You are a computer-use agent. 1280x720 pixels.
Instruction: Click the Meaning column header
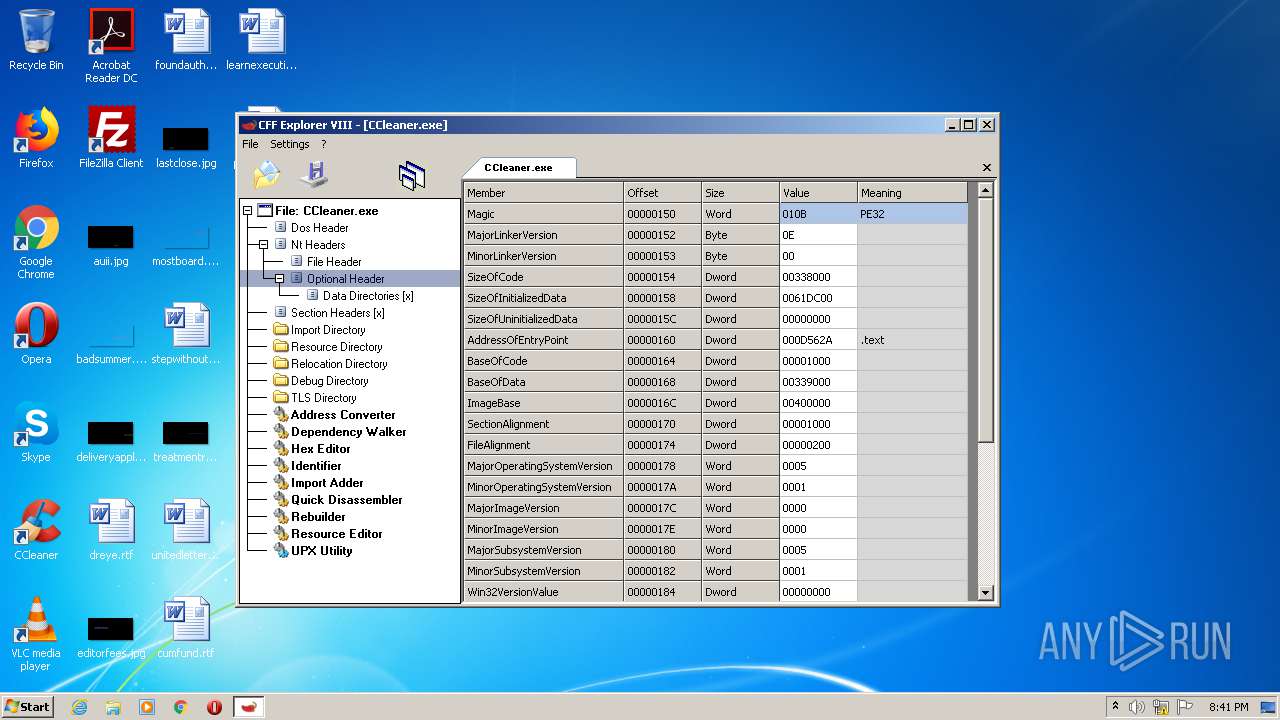[x=912, y=192]
